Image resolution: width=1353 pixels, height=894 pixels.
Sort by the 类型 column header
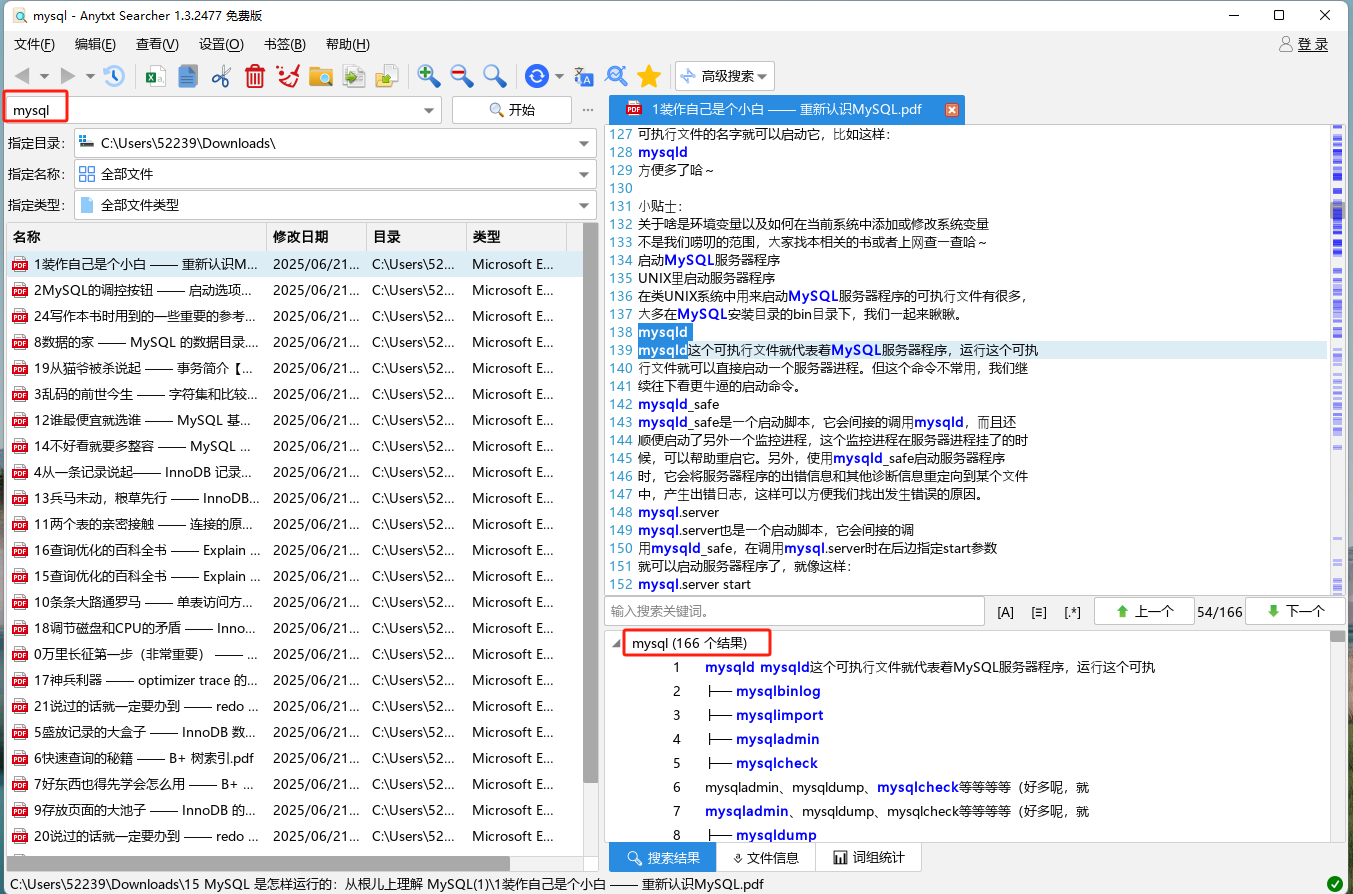pyautogui.click(x=516, y=237)
